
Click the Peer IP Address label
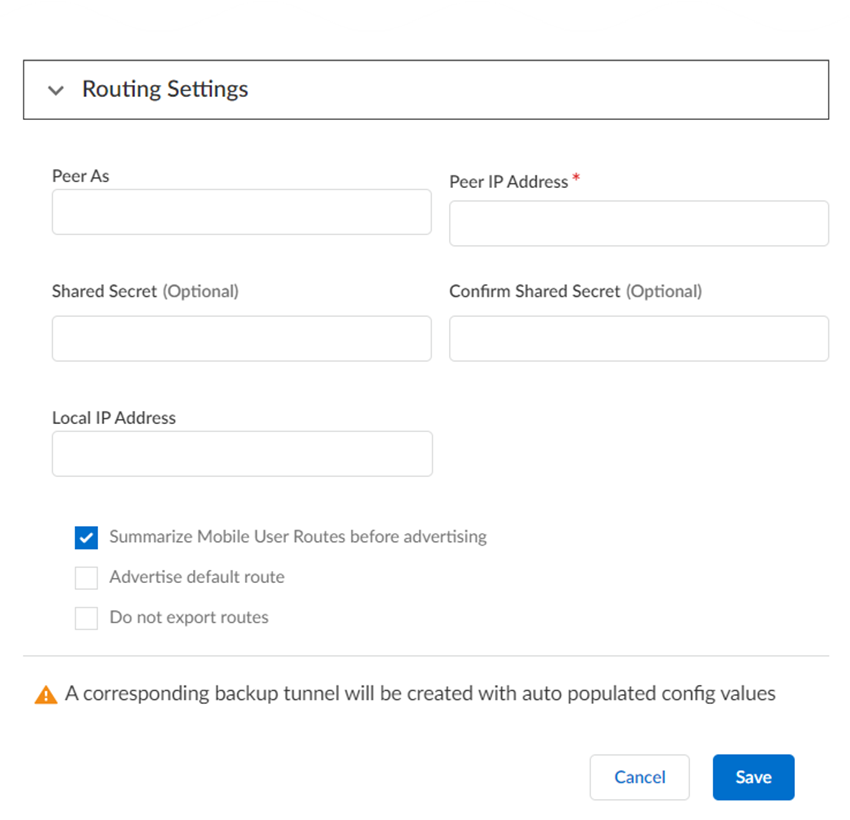click(508, 182)
